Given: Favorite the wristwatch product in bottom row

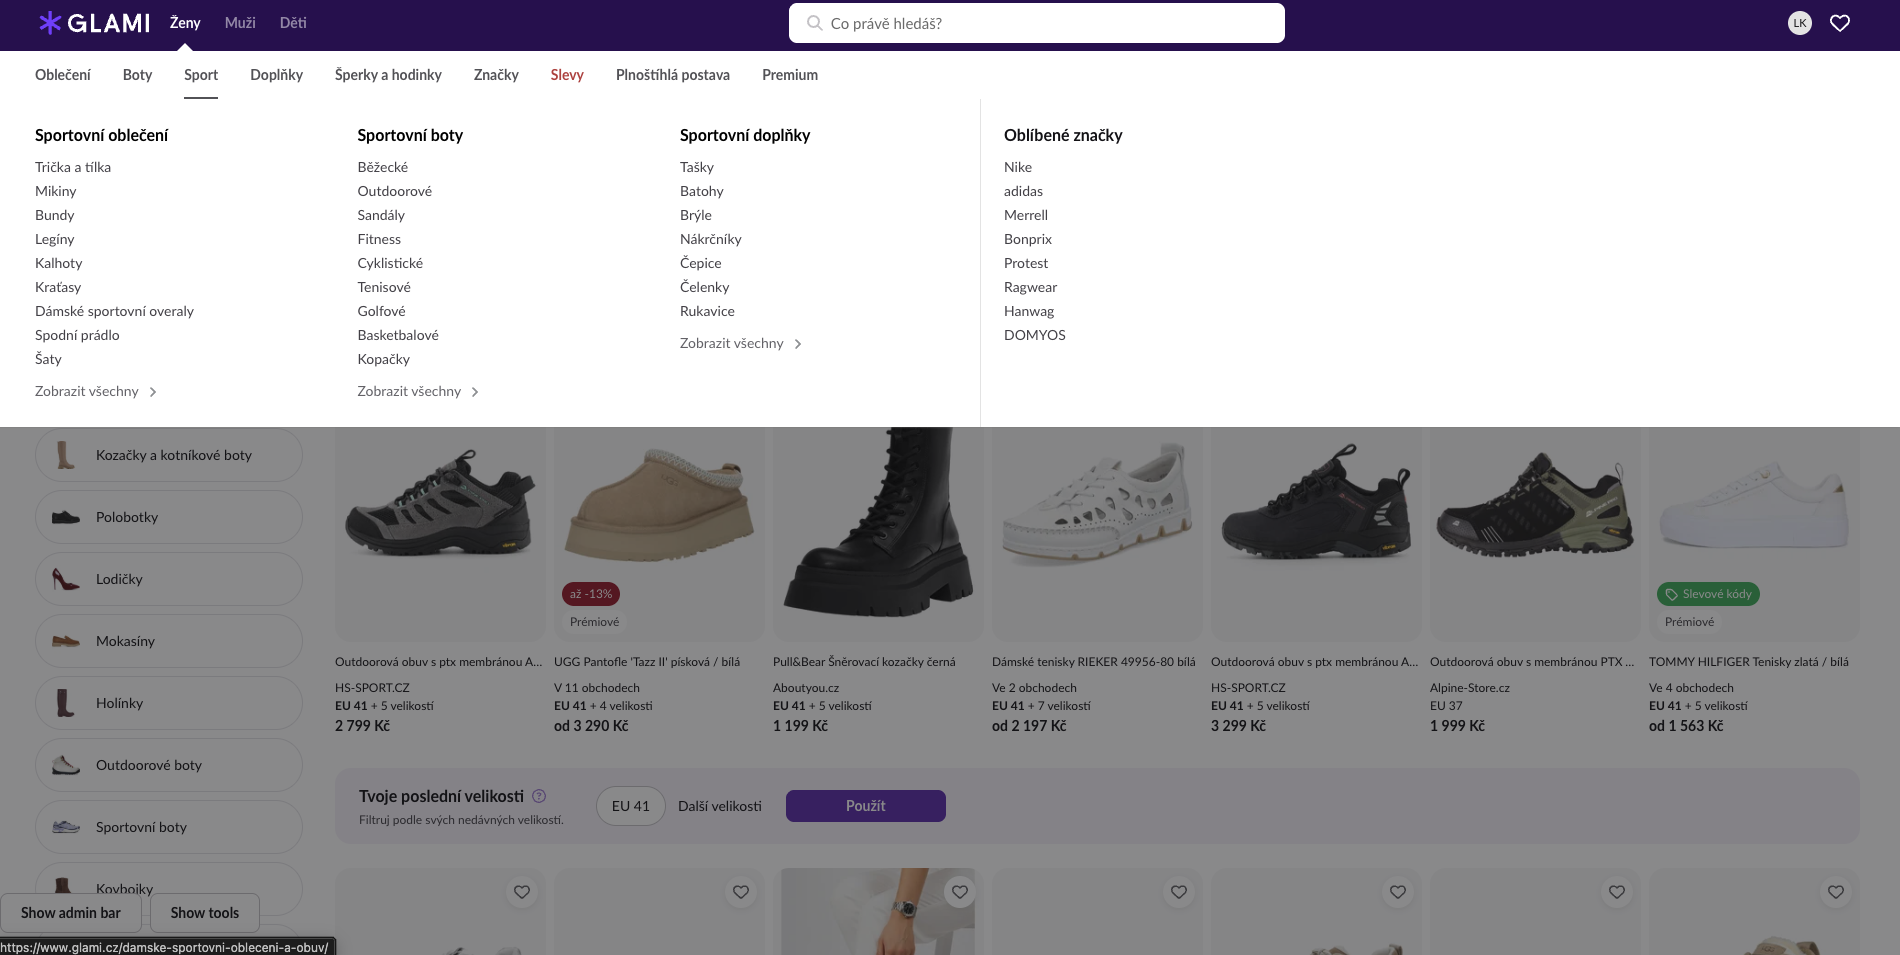Looking at the screenshot, I should click(x=960, y=892).
